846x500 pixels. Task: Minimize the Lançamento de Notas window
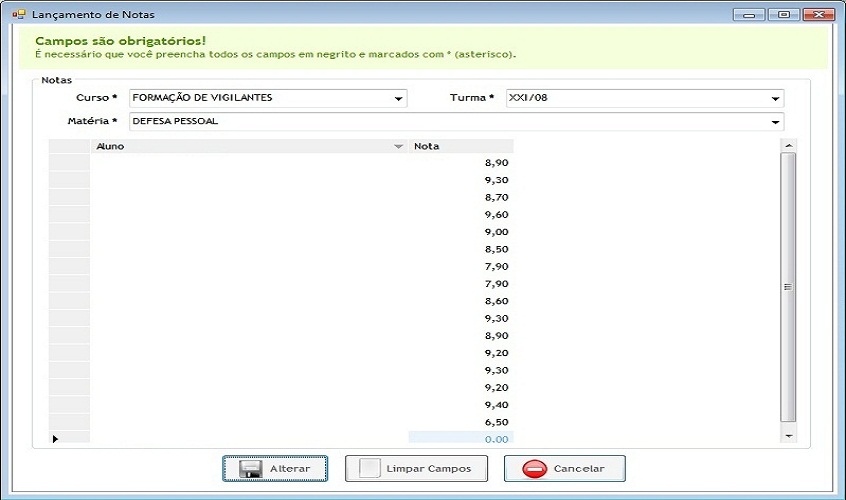tap(749, 15)
